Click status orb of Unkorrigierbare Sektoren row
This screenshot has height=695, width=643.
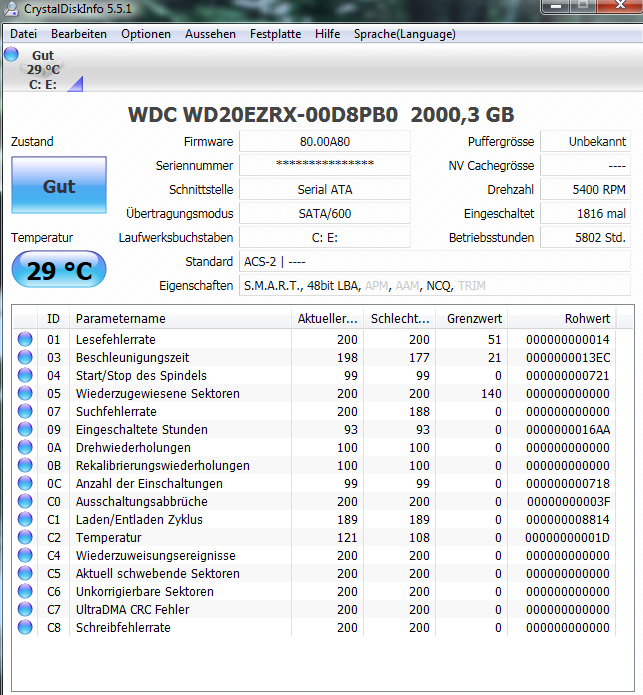point(25,591)
